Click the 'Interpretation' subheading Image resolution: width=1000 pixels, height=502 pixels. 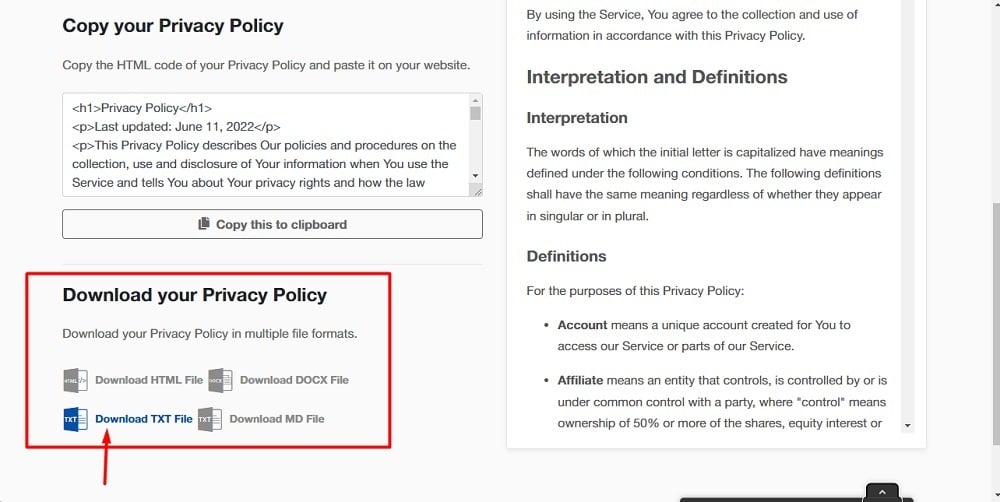(577, 118)
